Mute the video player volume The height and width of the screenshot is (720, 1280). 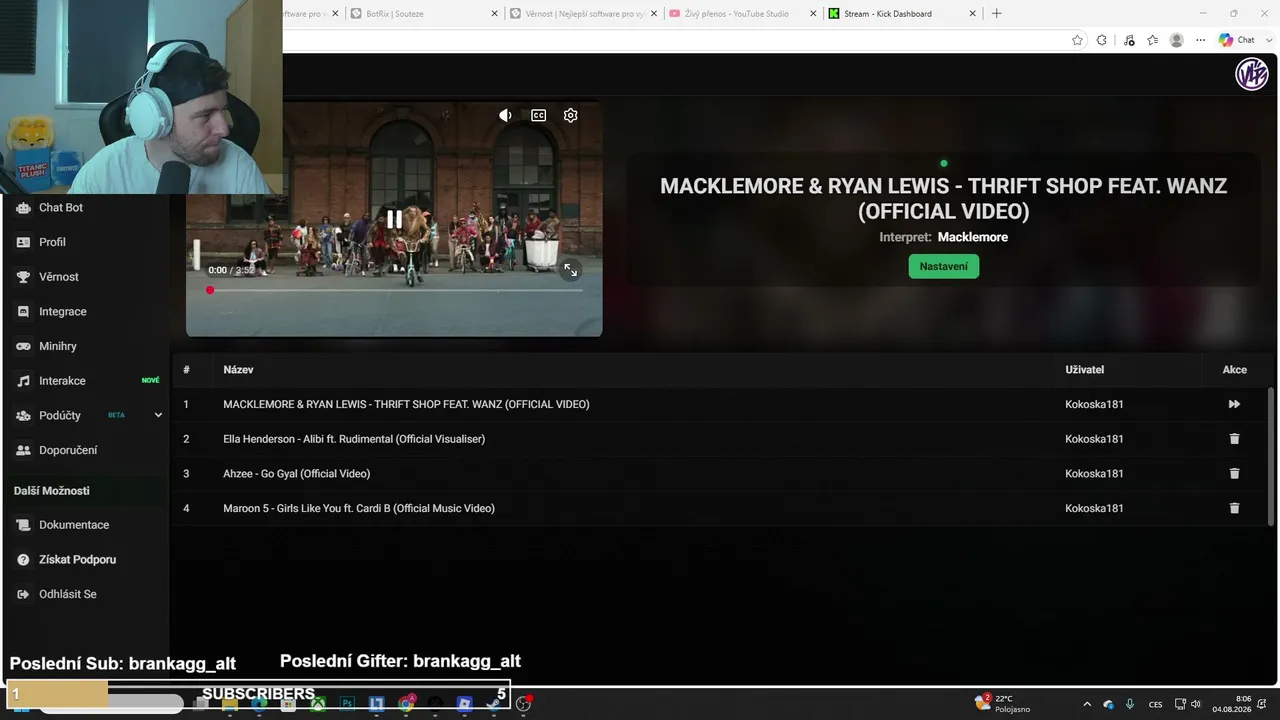(x=505, y=115)
